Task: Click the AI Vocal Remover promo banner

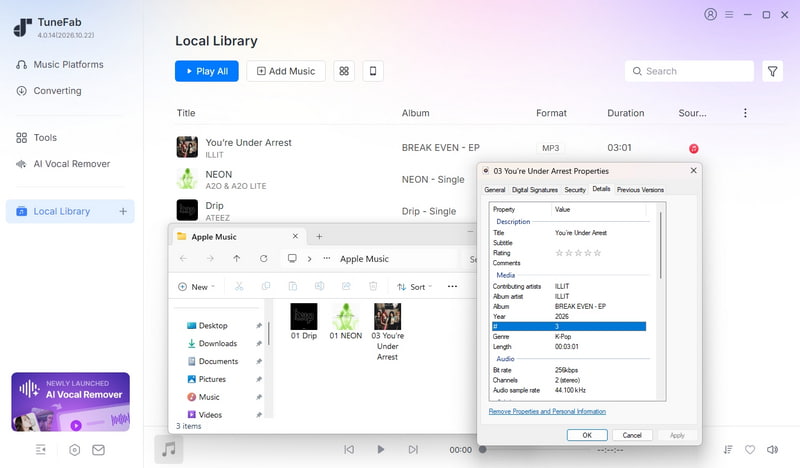Action: tap(70, 402)
